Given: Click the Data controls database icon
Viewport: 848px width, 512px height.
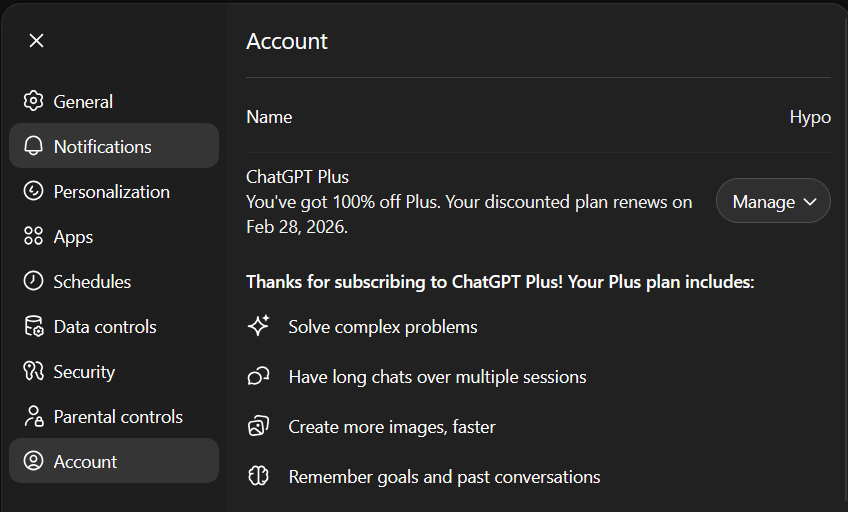Looking at the screenshot, I should (34, 326).
